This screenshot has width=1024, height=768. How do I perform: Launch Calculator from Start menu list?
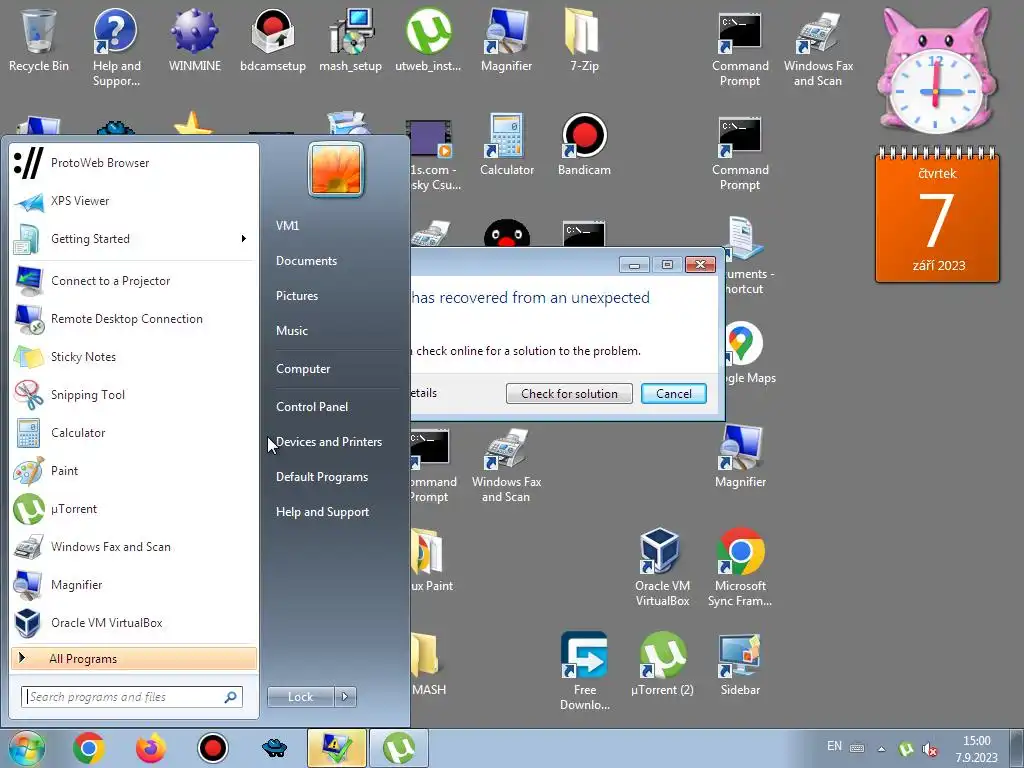(133, 433)
